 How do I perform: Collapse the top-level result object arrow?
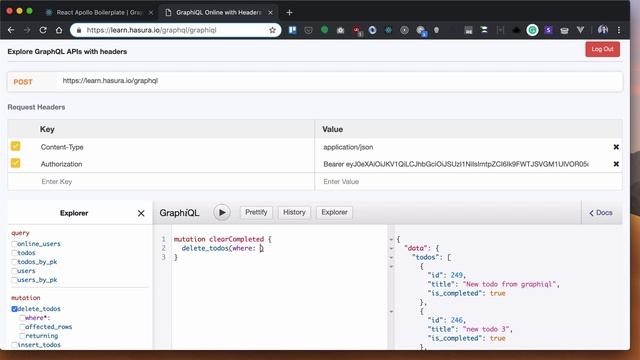pos(391,239)
